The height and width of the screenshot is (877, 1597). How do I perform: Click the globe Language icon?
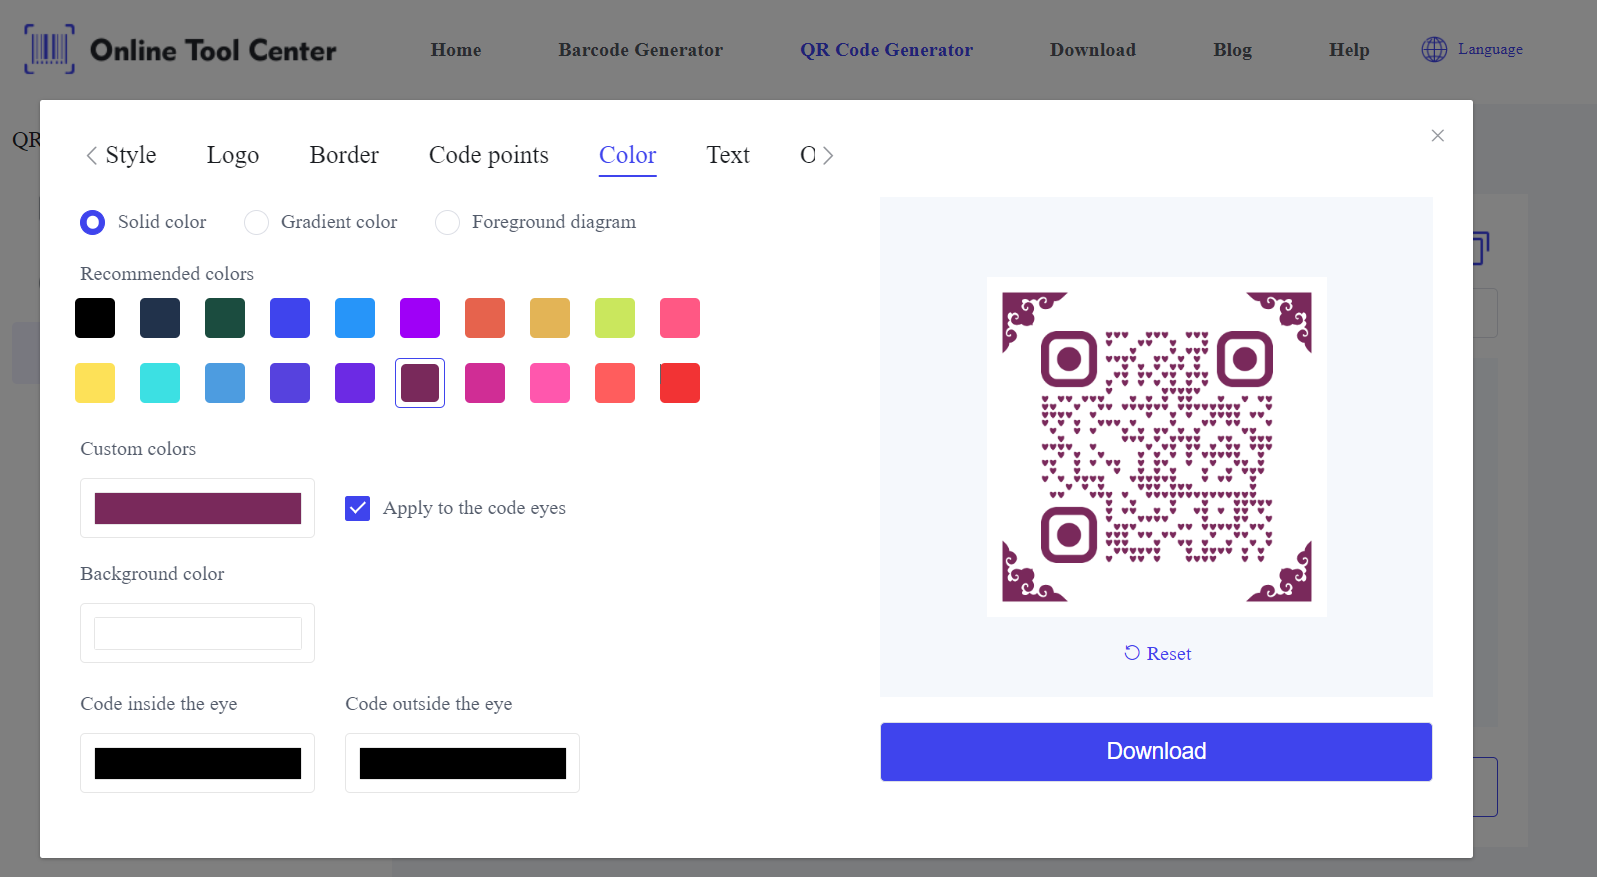coord(1434,49)
